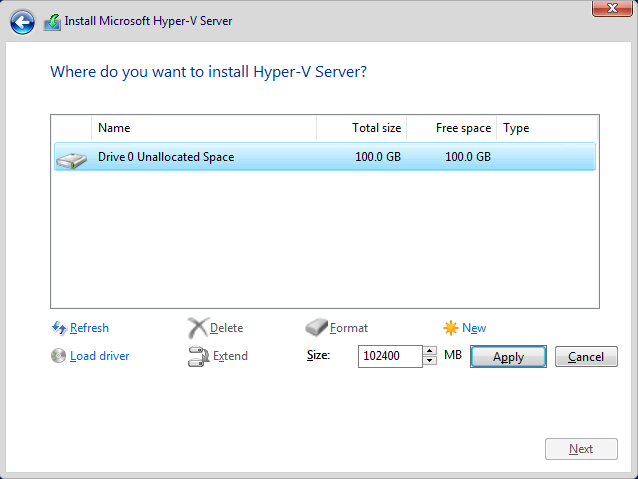Click the Size input field
This screenshot has height=479, width=638.
390,356
